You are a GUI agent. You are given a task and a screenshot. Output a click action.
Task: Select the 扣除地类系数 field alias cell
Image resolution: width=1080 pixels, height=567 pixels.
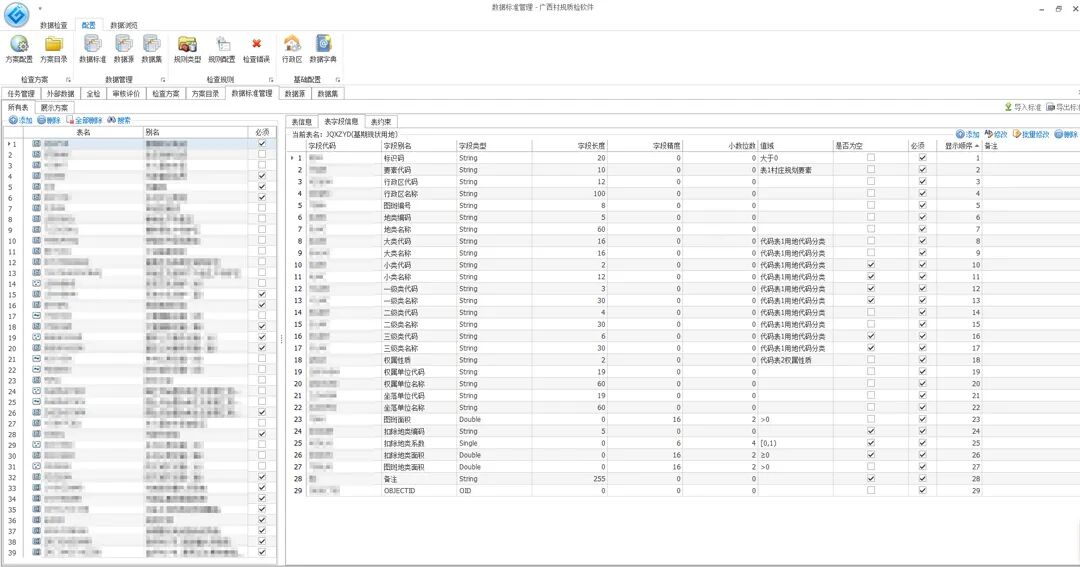[419, 443]
